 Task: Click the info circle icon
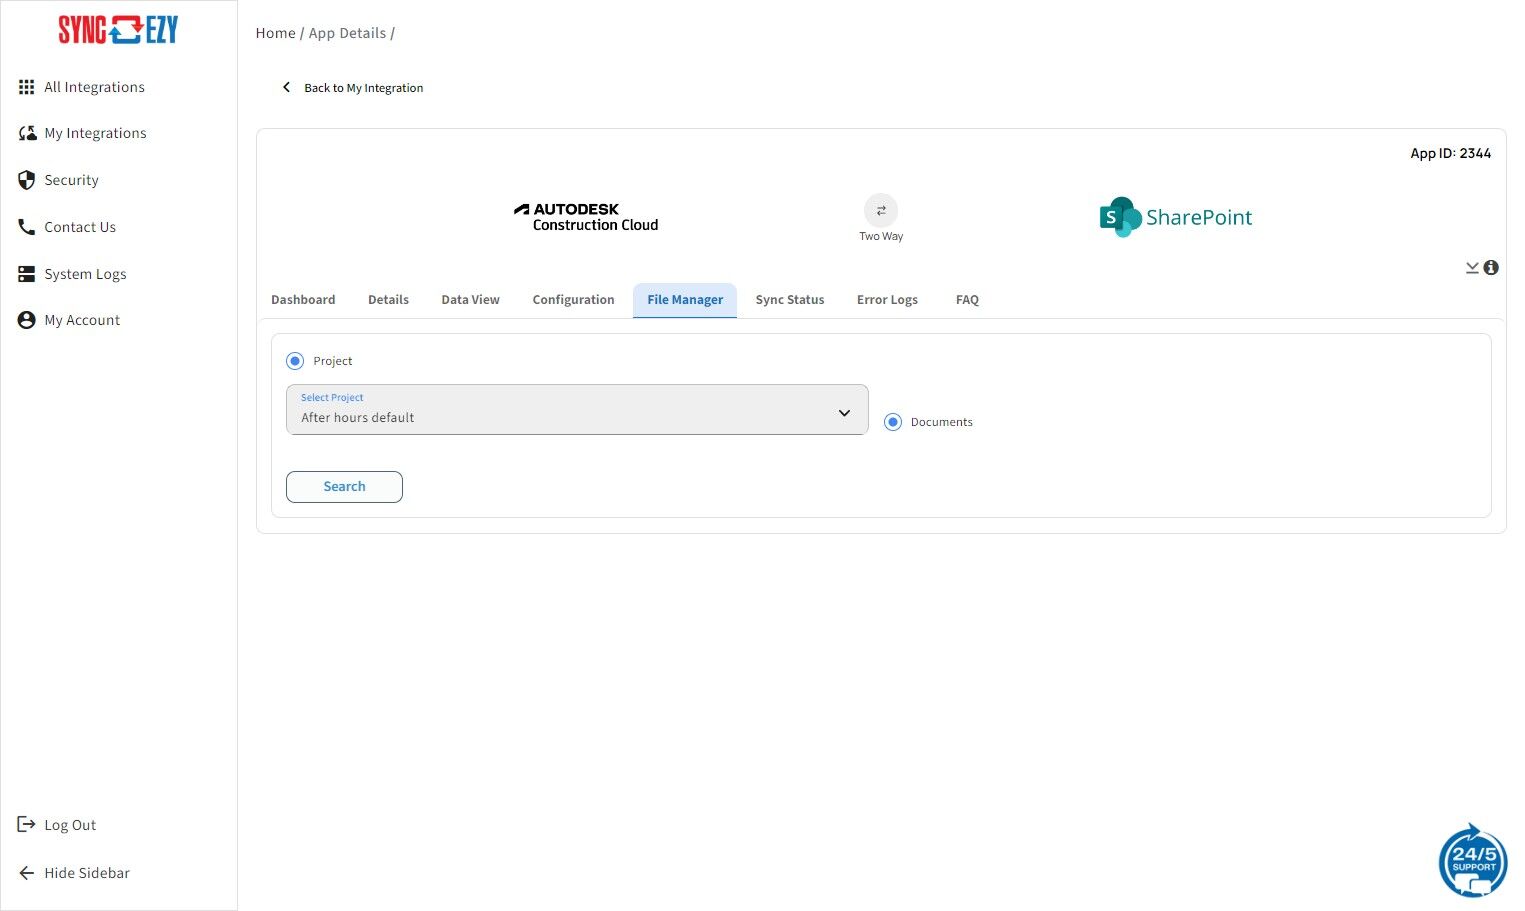coord(1491,268)
